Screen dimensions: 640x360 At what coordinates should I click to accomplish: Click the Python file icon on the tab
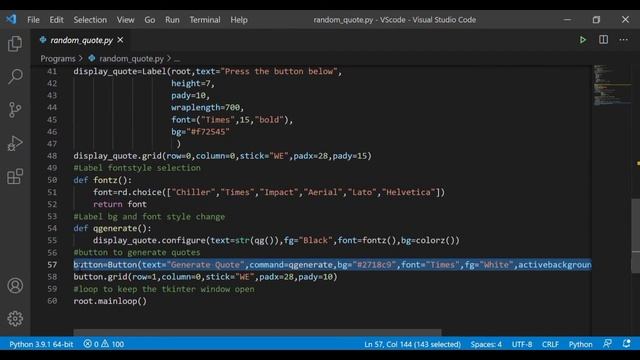point(43,40)
